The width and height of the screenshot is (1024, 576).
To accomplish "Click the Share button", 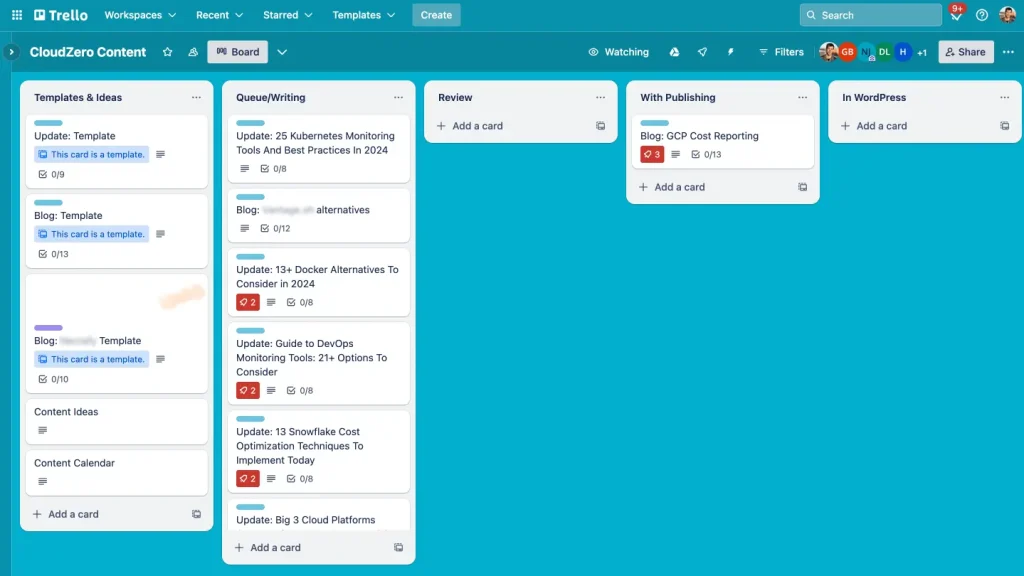I will tap(964, 51).
